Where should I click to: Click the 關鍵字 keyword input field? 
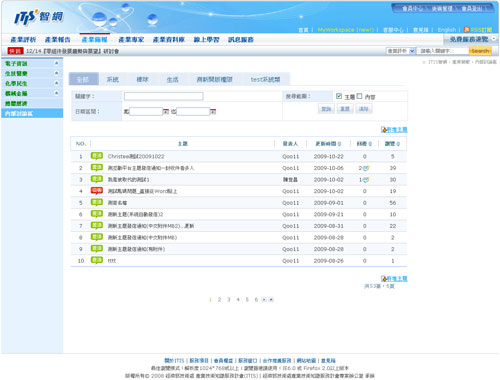click(163, 96)
